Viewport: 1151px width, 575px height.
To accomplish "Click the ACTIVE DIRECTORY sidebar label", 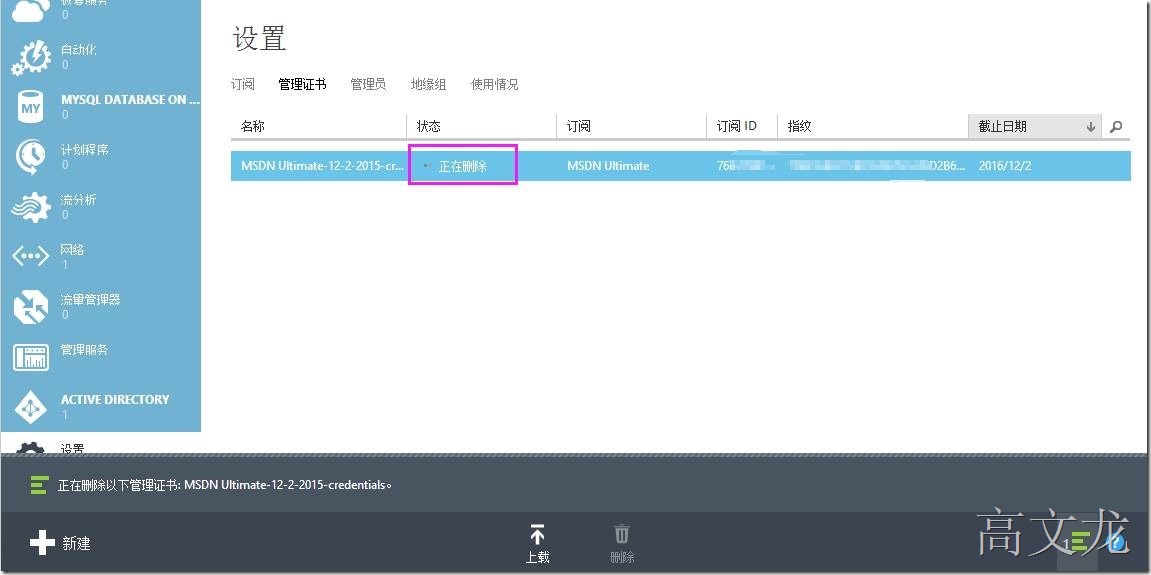I will click(x=115, y=399).
